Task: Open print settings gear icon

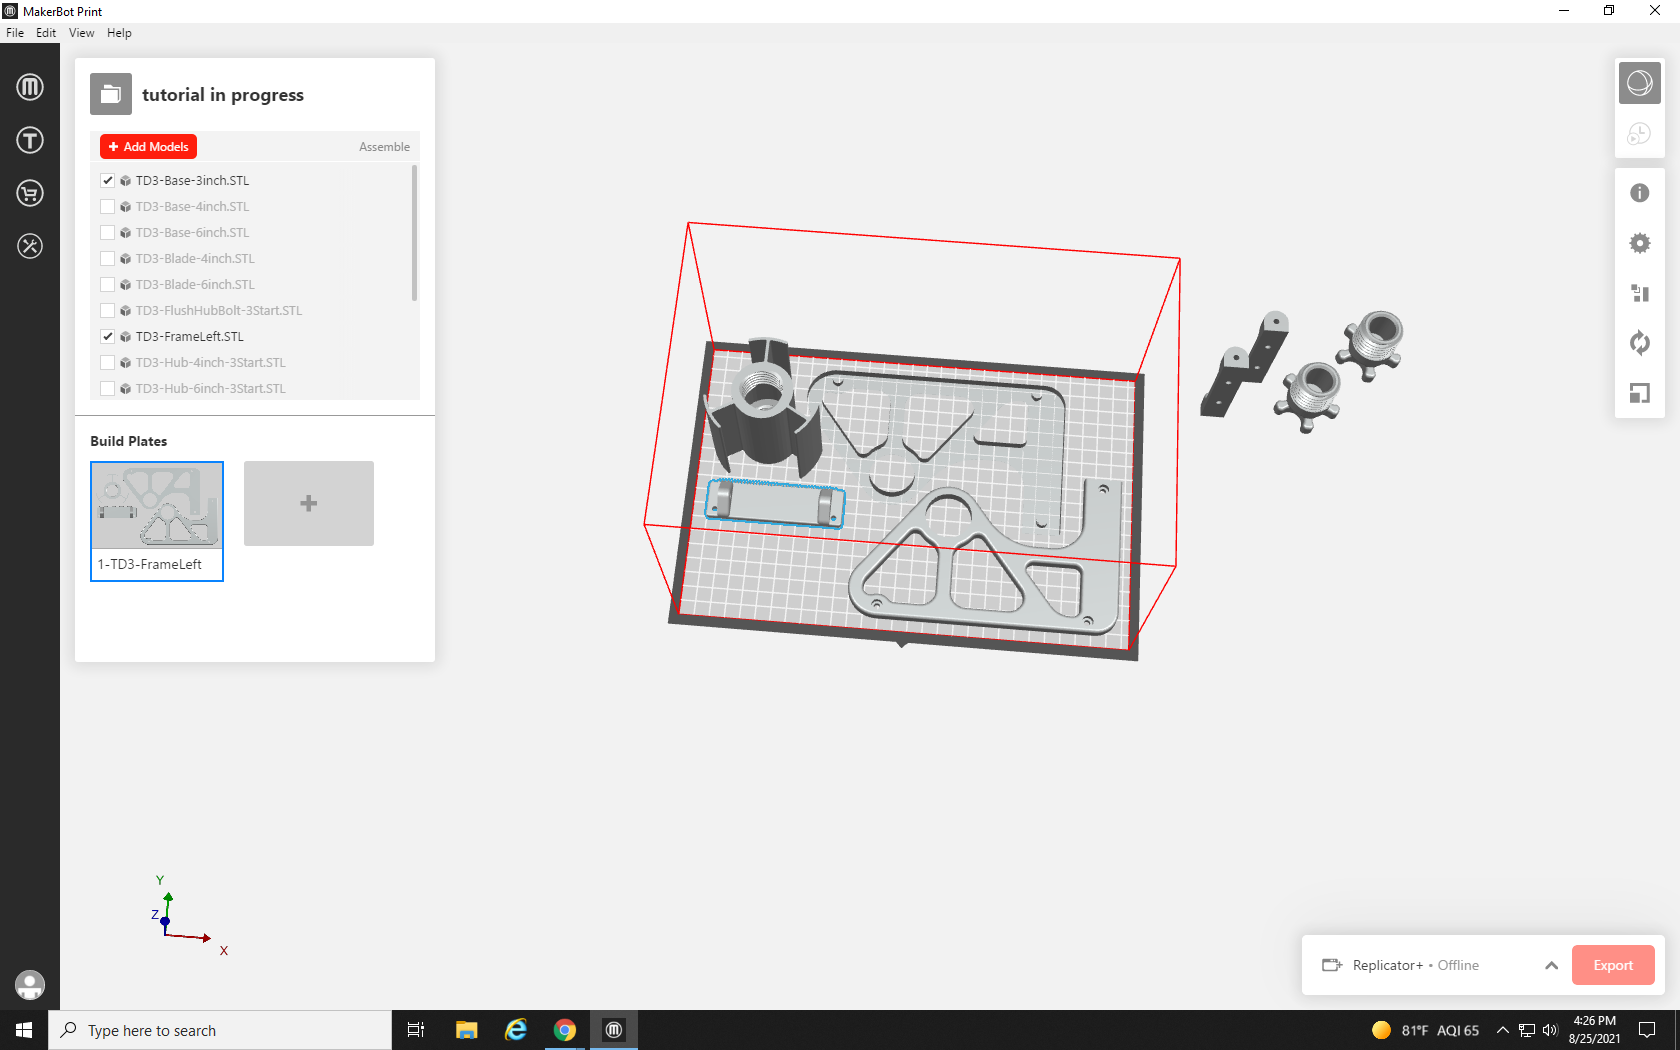Action: click(x=1640, y=243)
